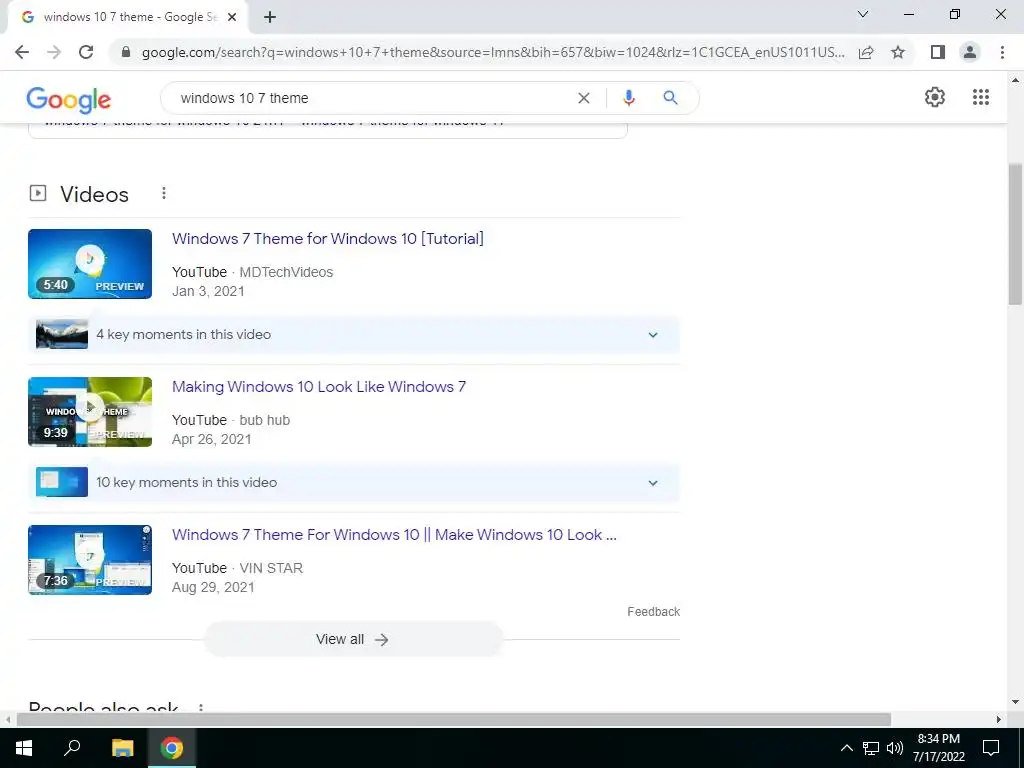Viewport: 1024px width, 768px height.
Task: Open Chrome profile avatar menu
Action: point(970,52)
